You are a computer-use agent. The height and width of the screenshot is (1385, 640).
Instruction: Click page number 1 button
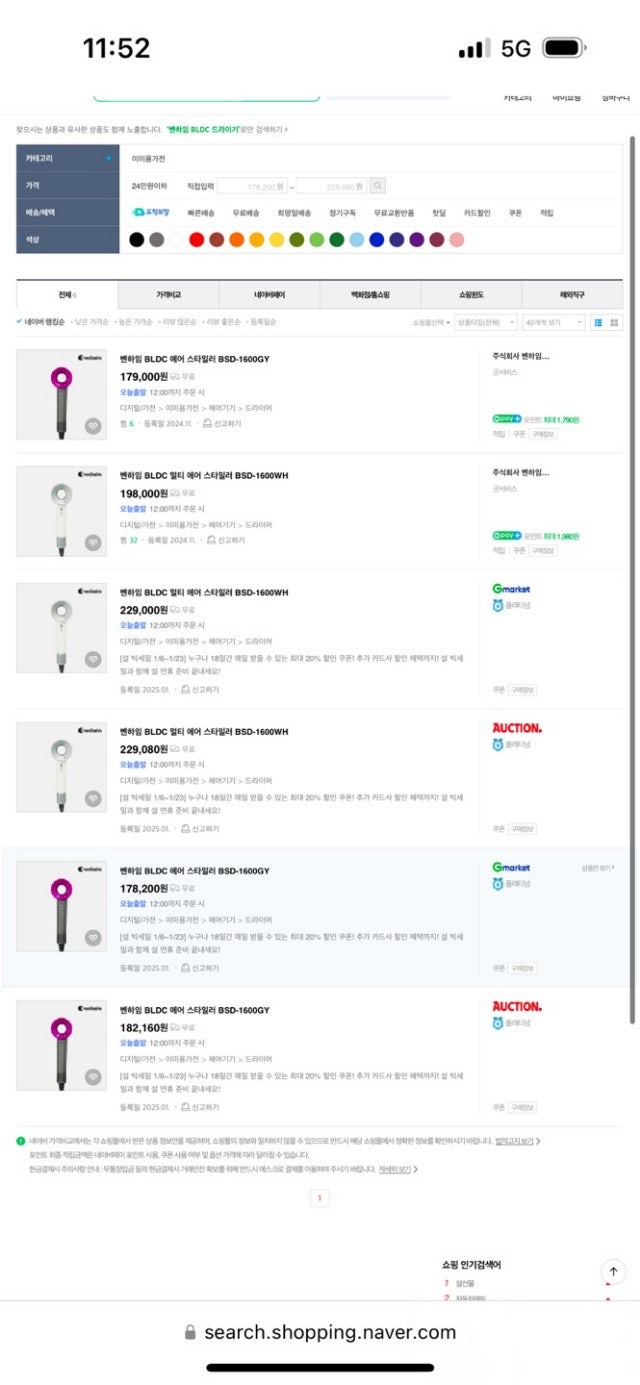click(x=319, y=1197)
